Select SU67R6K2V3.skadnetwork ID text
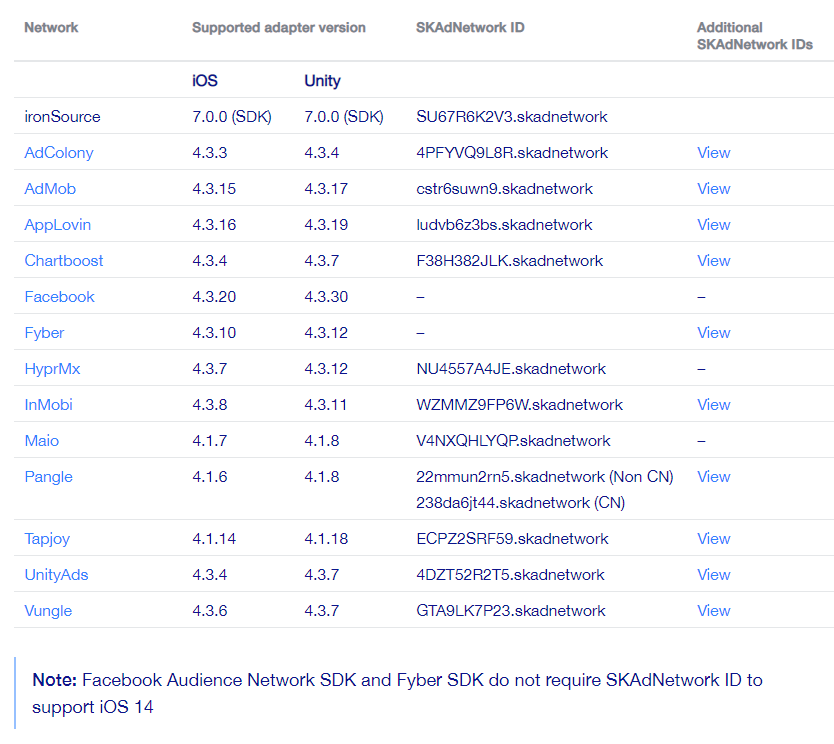 point(512,117)
